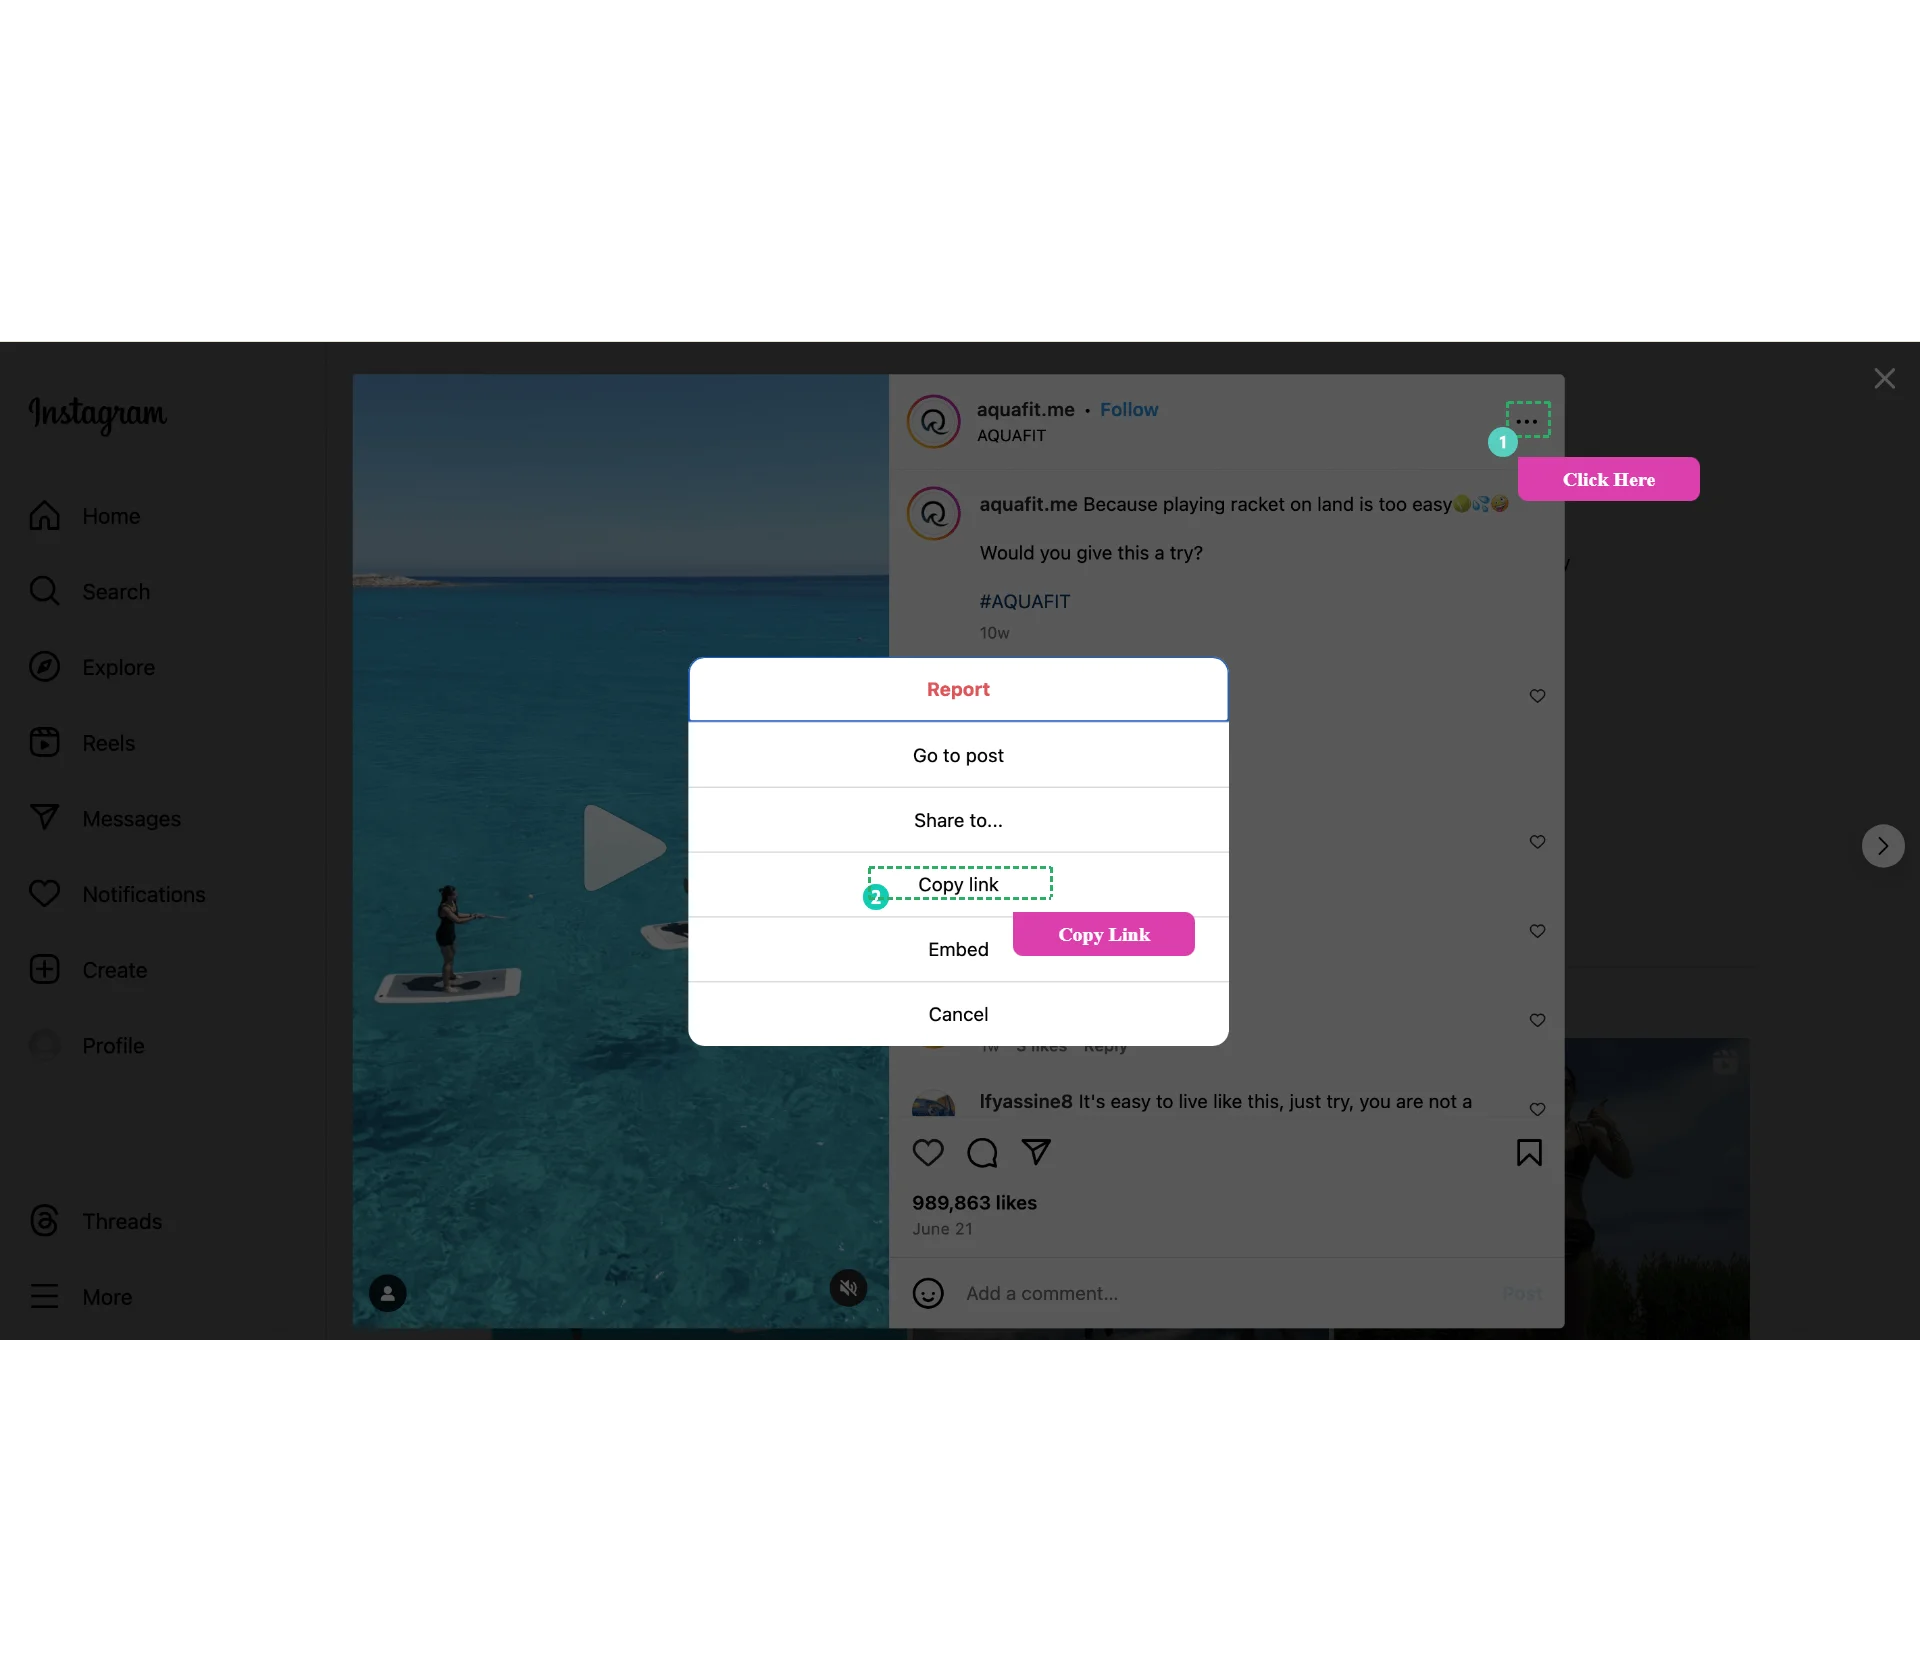The height and width of the screenshot is (1680, 1920).
Task: Click the Create icon in sidebar
Action: (46, 968)
